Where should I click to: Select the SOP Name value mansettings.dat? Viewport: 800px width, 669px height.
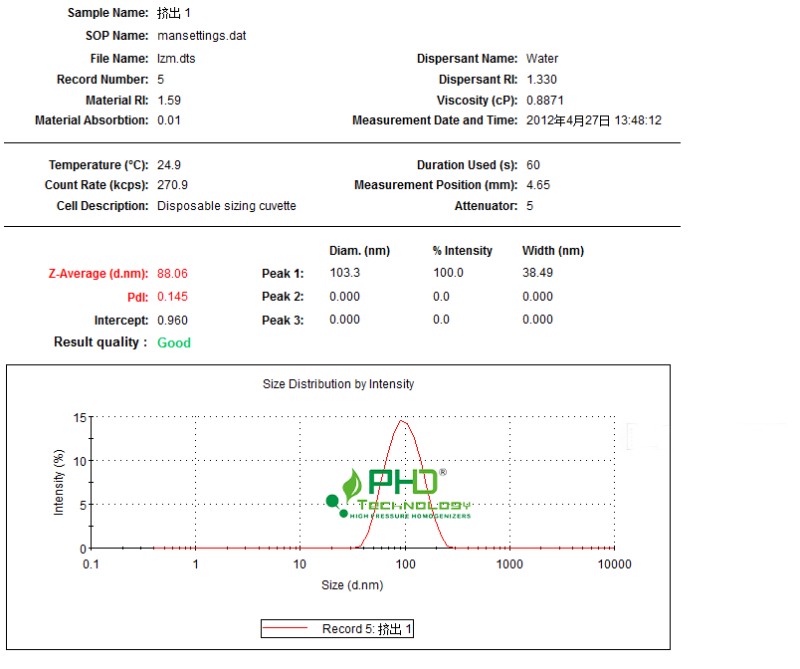[202, 36]
